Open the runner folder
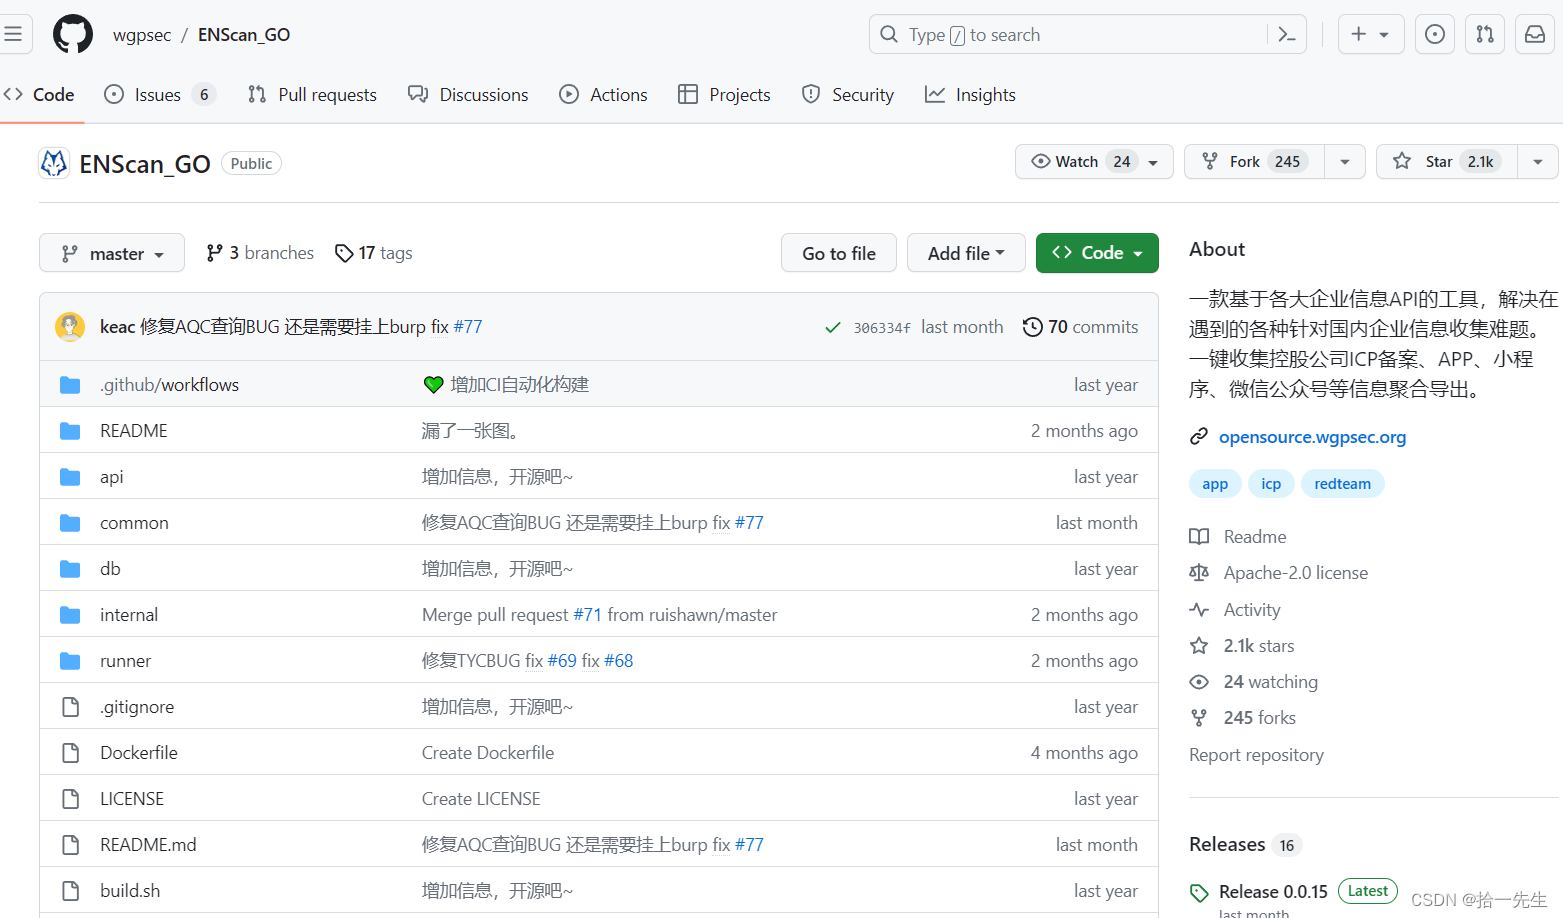 click(x=126, y=661)
